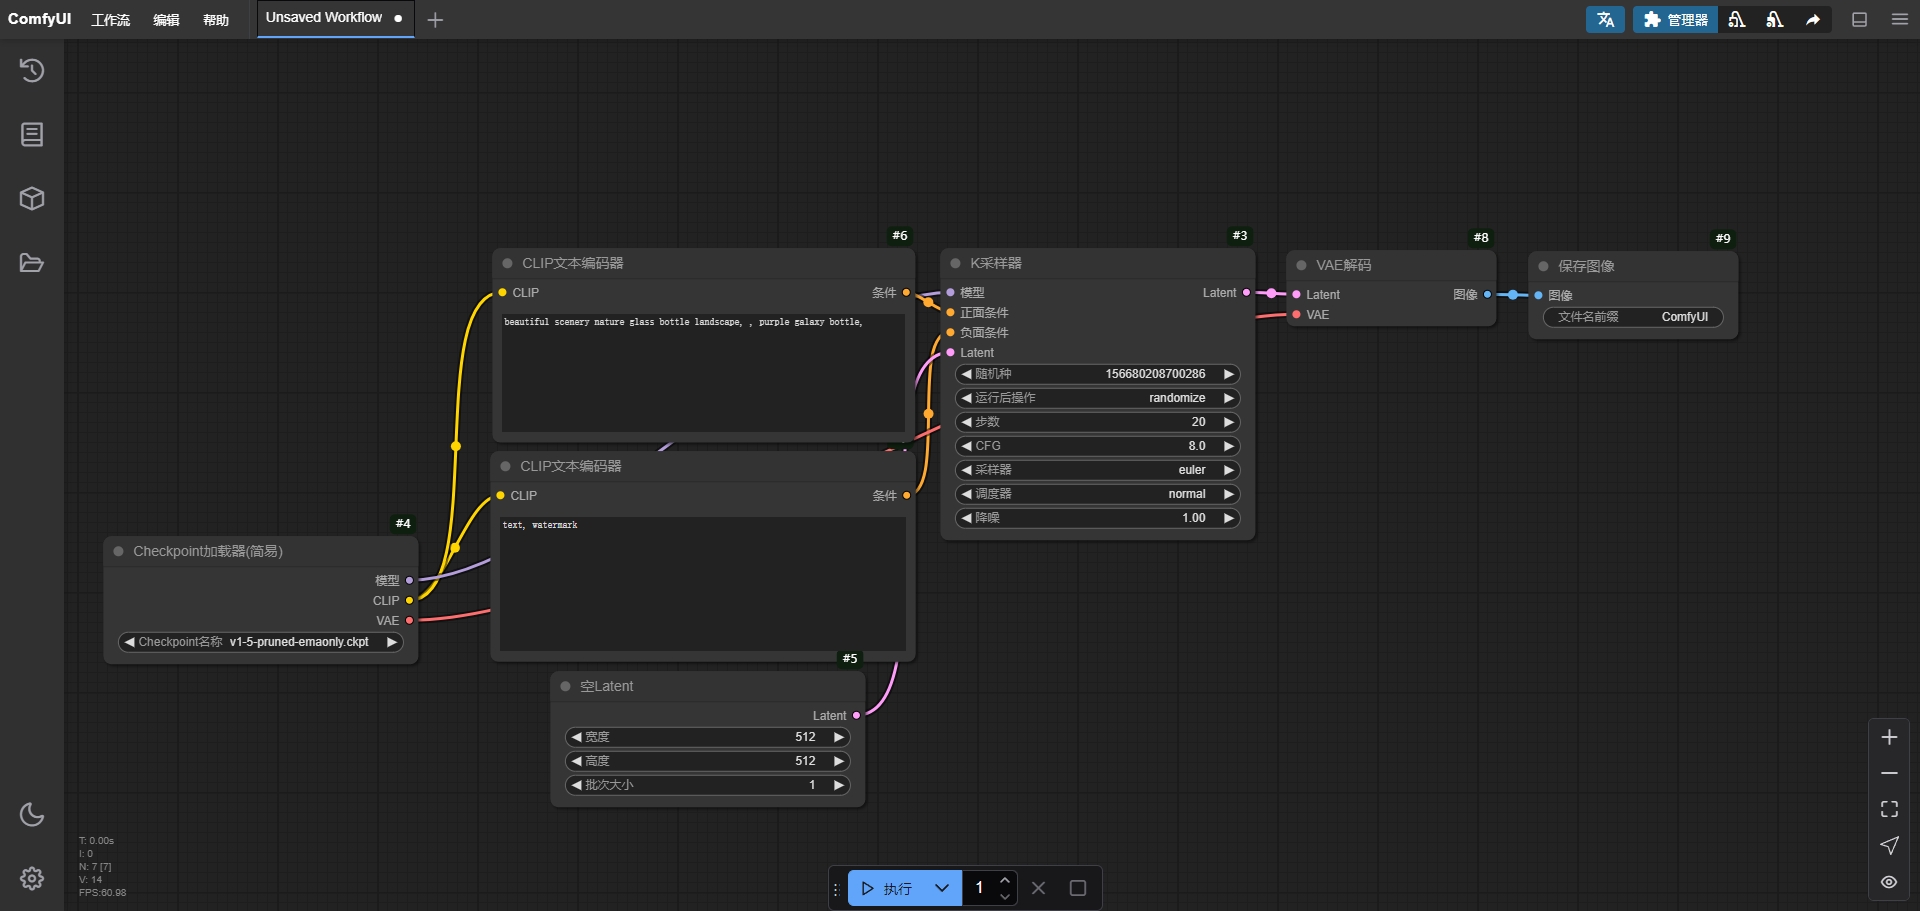The width and height of the screenshot is (1920, 911).
Task: Open the hamburger menu at top right
Action: [1900, 19]
